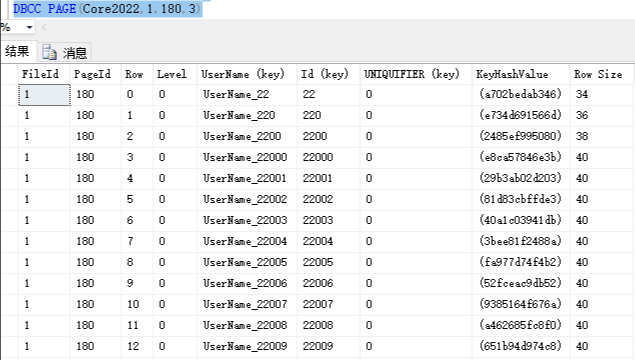Click the FileId column header
The image size is (635, 360).
(44, 74)
